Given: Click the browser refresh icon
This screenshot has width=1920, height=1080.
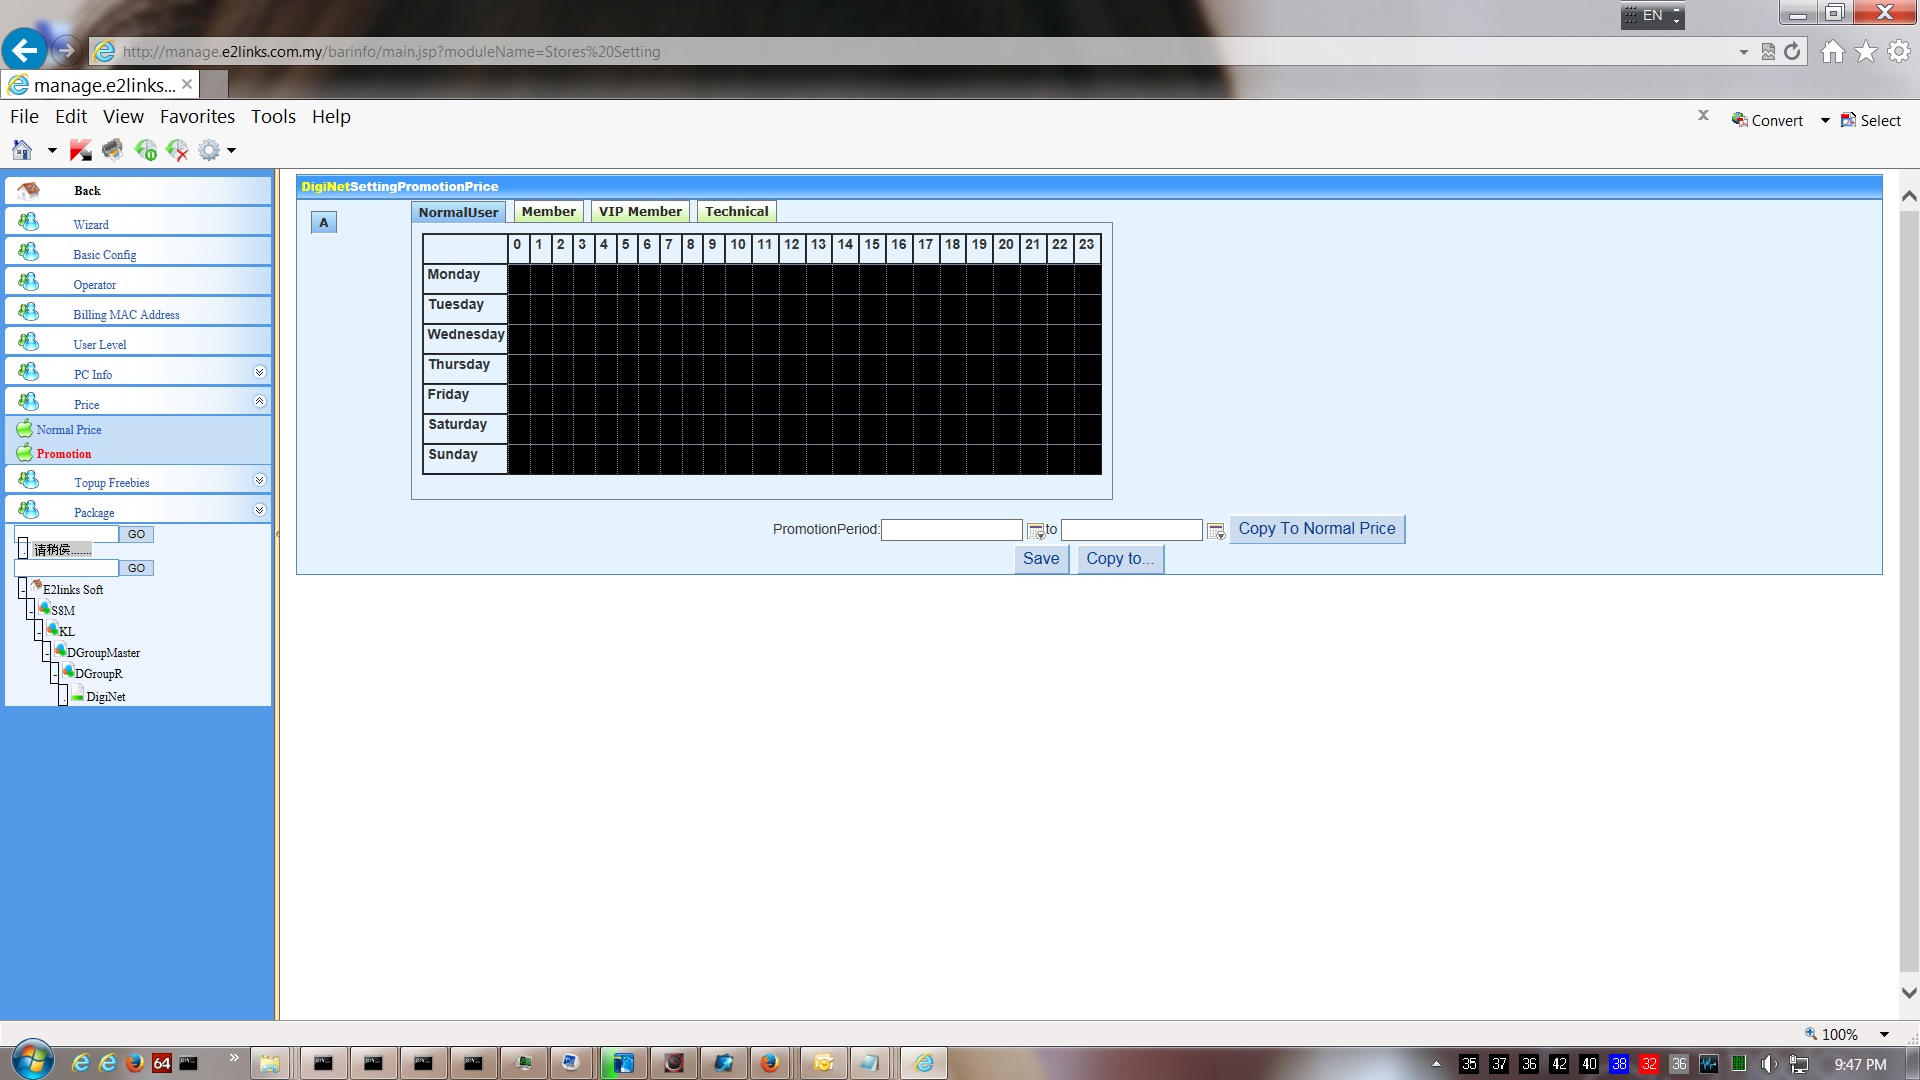Looking at the screenshot, I should point(1792,51).
